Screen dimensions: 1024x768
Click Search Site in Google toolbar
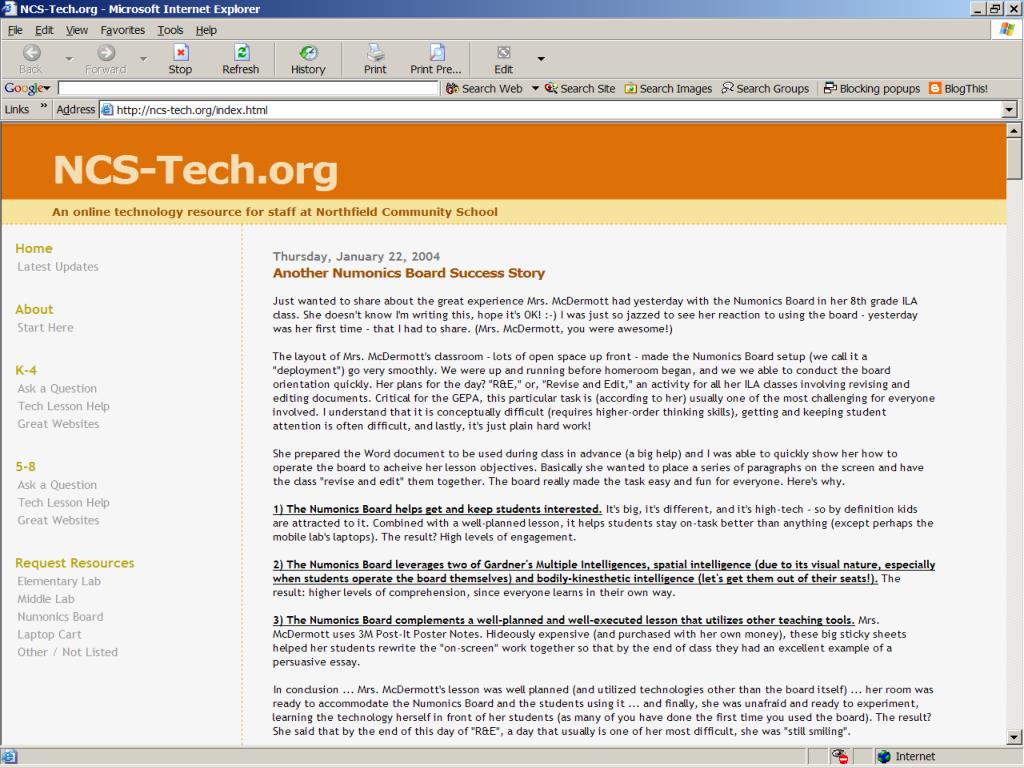point(580,88)
